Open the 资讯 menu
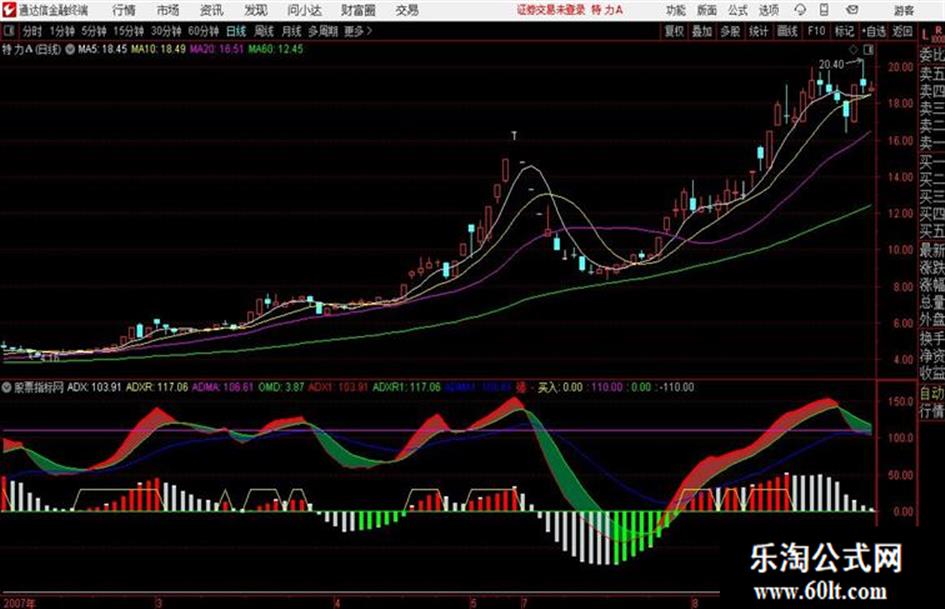 coord(211,10)
